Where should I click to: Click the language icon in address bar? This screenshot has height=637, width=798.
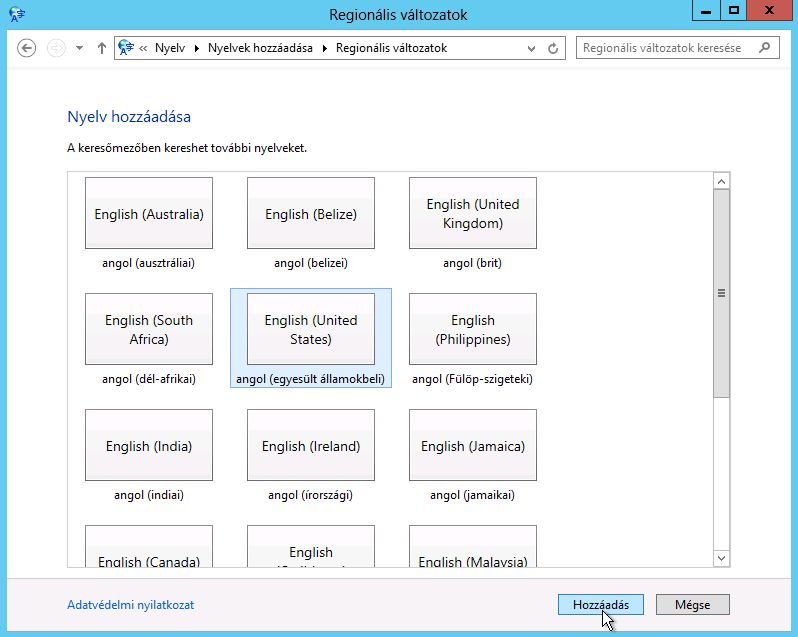[126, 48]
